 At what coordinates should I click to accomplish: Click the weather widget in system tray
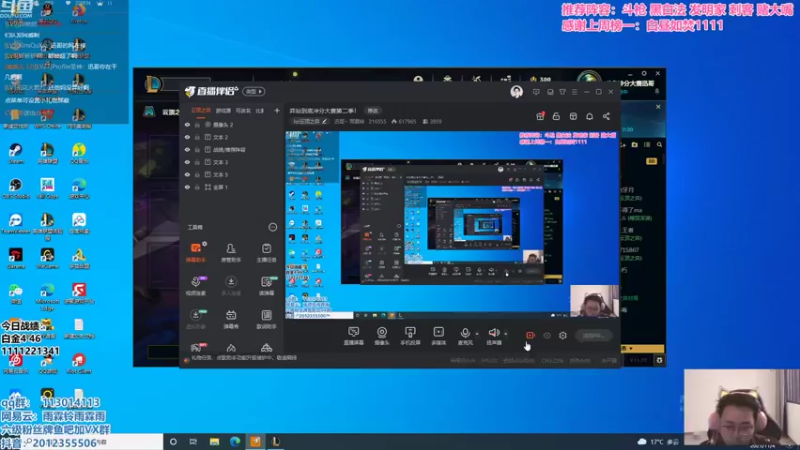coord(658,441)
